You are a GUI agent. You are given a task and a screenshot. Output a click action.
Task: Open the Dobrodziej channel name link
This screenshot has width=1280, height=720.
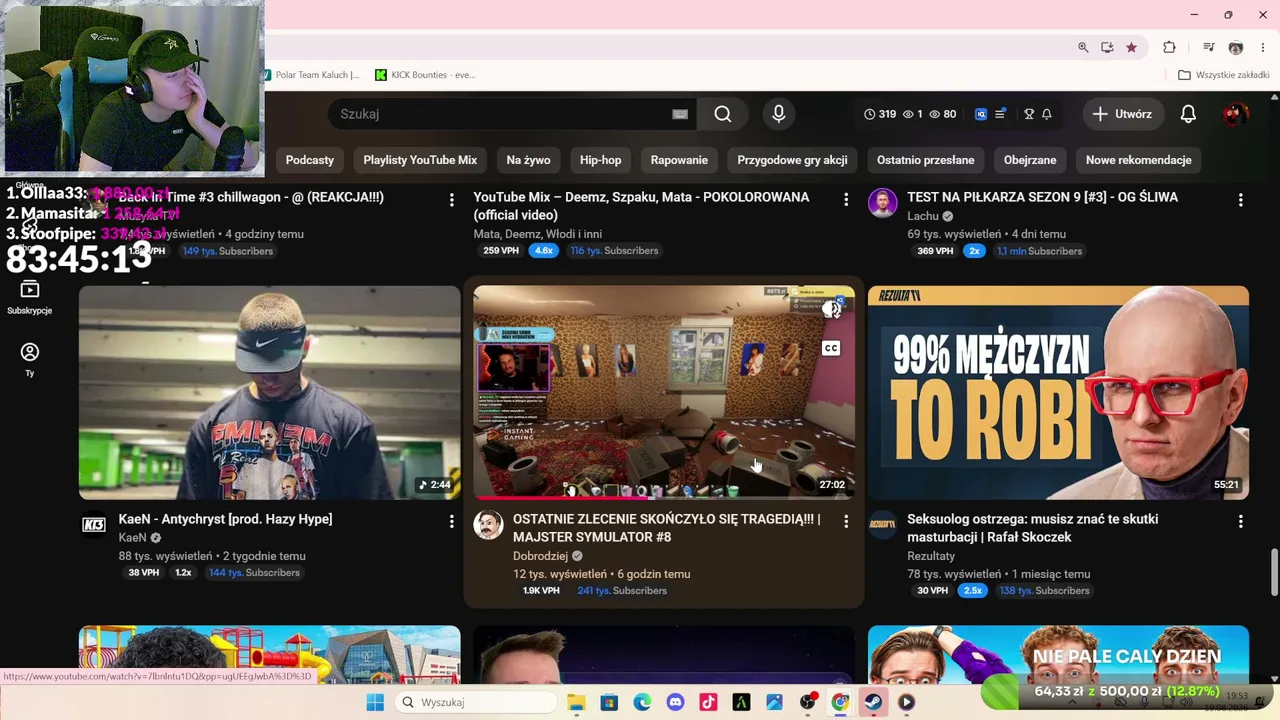540,556
